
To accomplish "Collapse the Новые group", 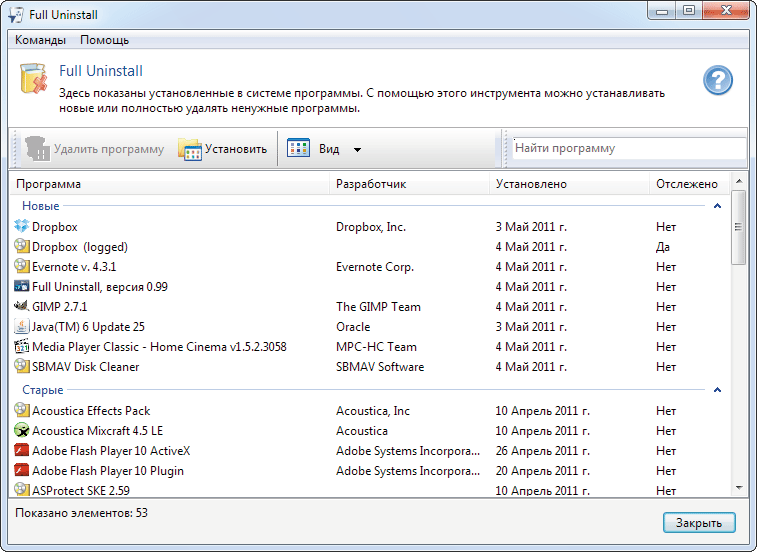I will (x=717, y=206).
